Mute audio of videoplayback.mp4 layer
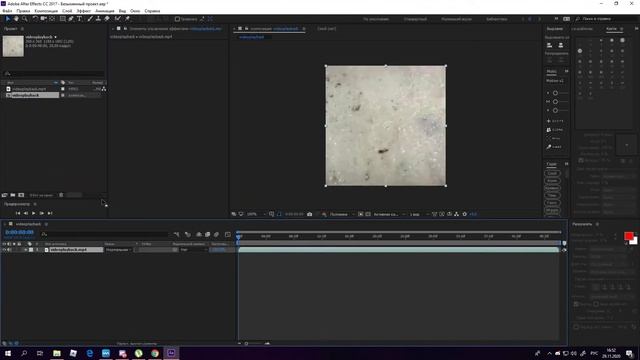The height and width of the screenshot is (360, 640). point(9,249)
